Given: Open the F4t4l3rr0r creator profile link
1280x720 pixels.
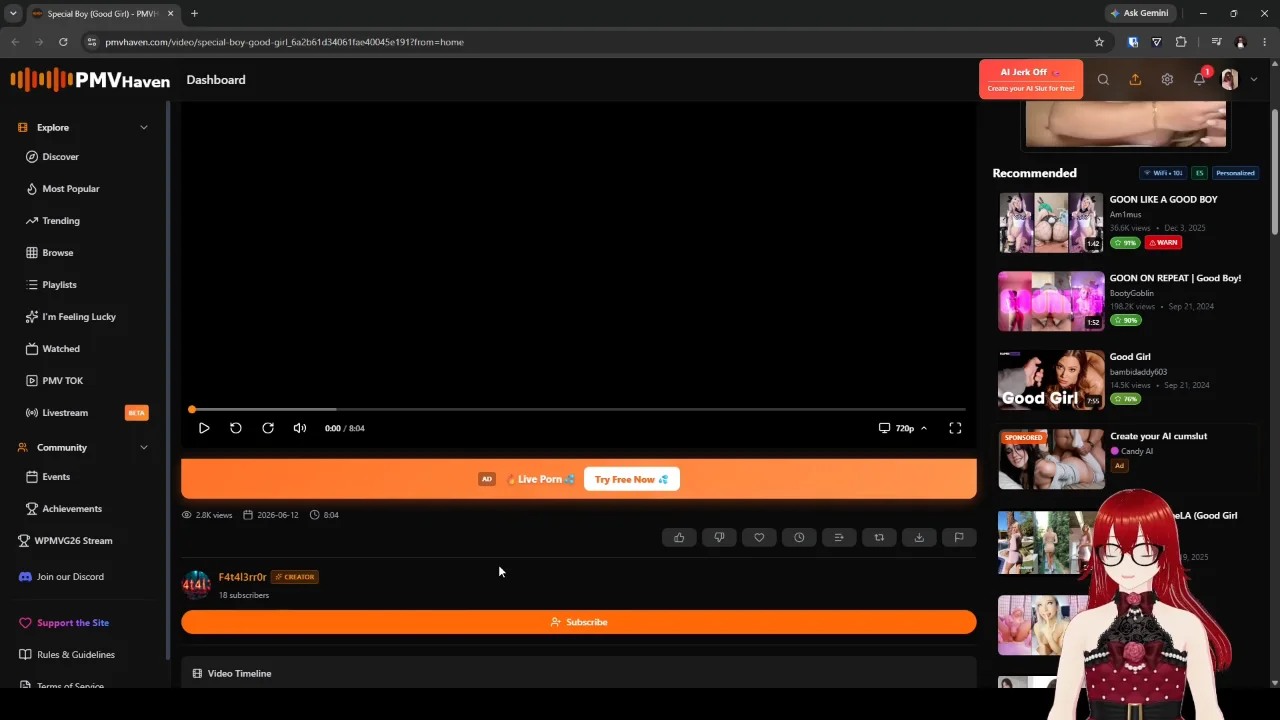Looking at the screenshot, I should (242, 577).
